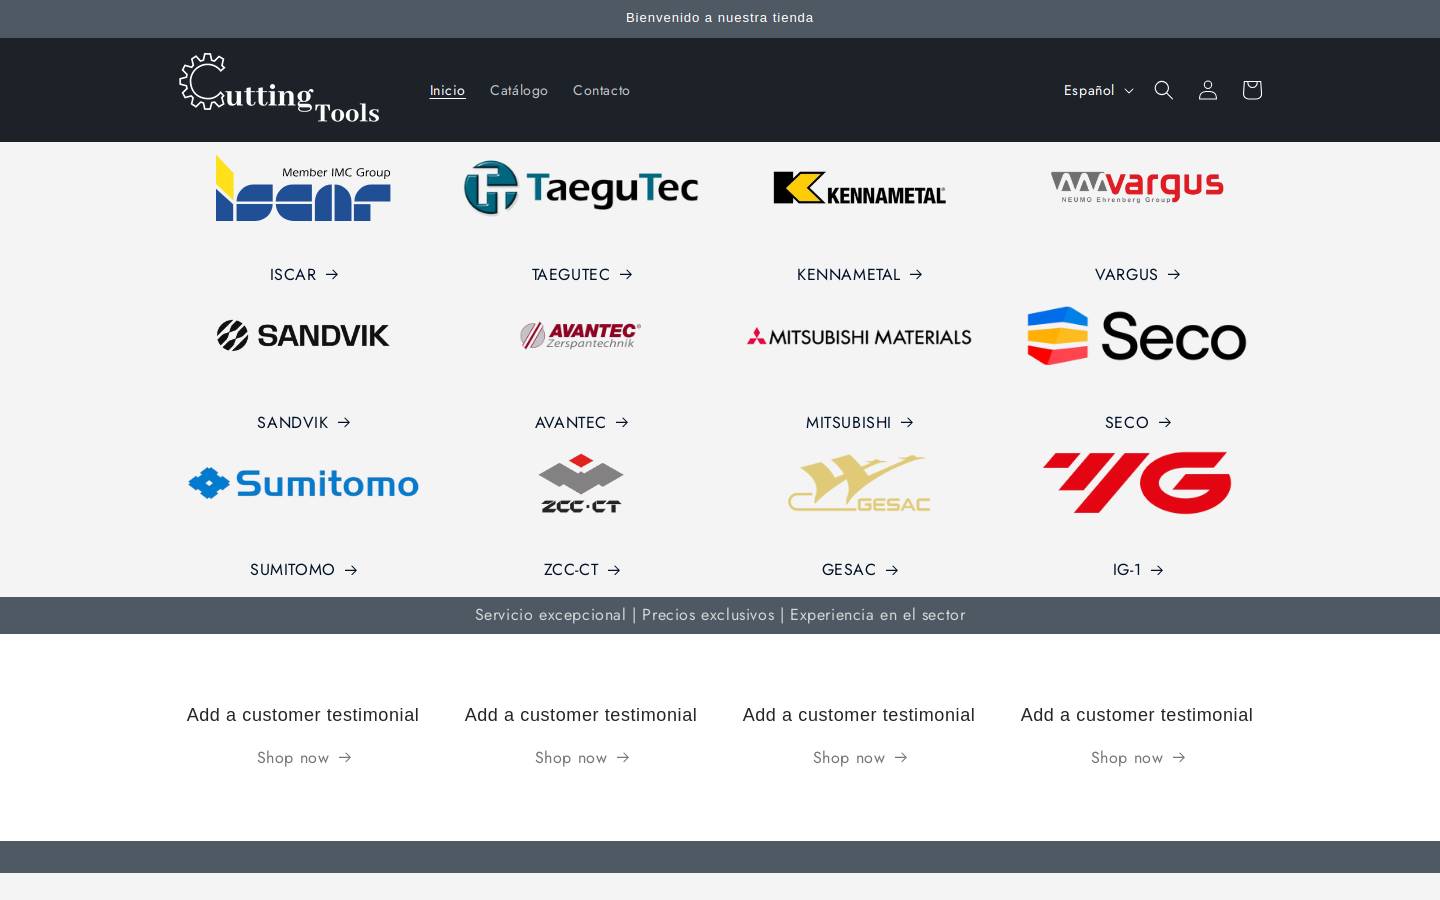Open the VARGUS collection link

(x=1138, y=274)
